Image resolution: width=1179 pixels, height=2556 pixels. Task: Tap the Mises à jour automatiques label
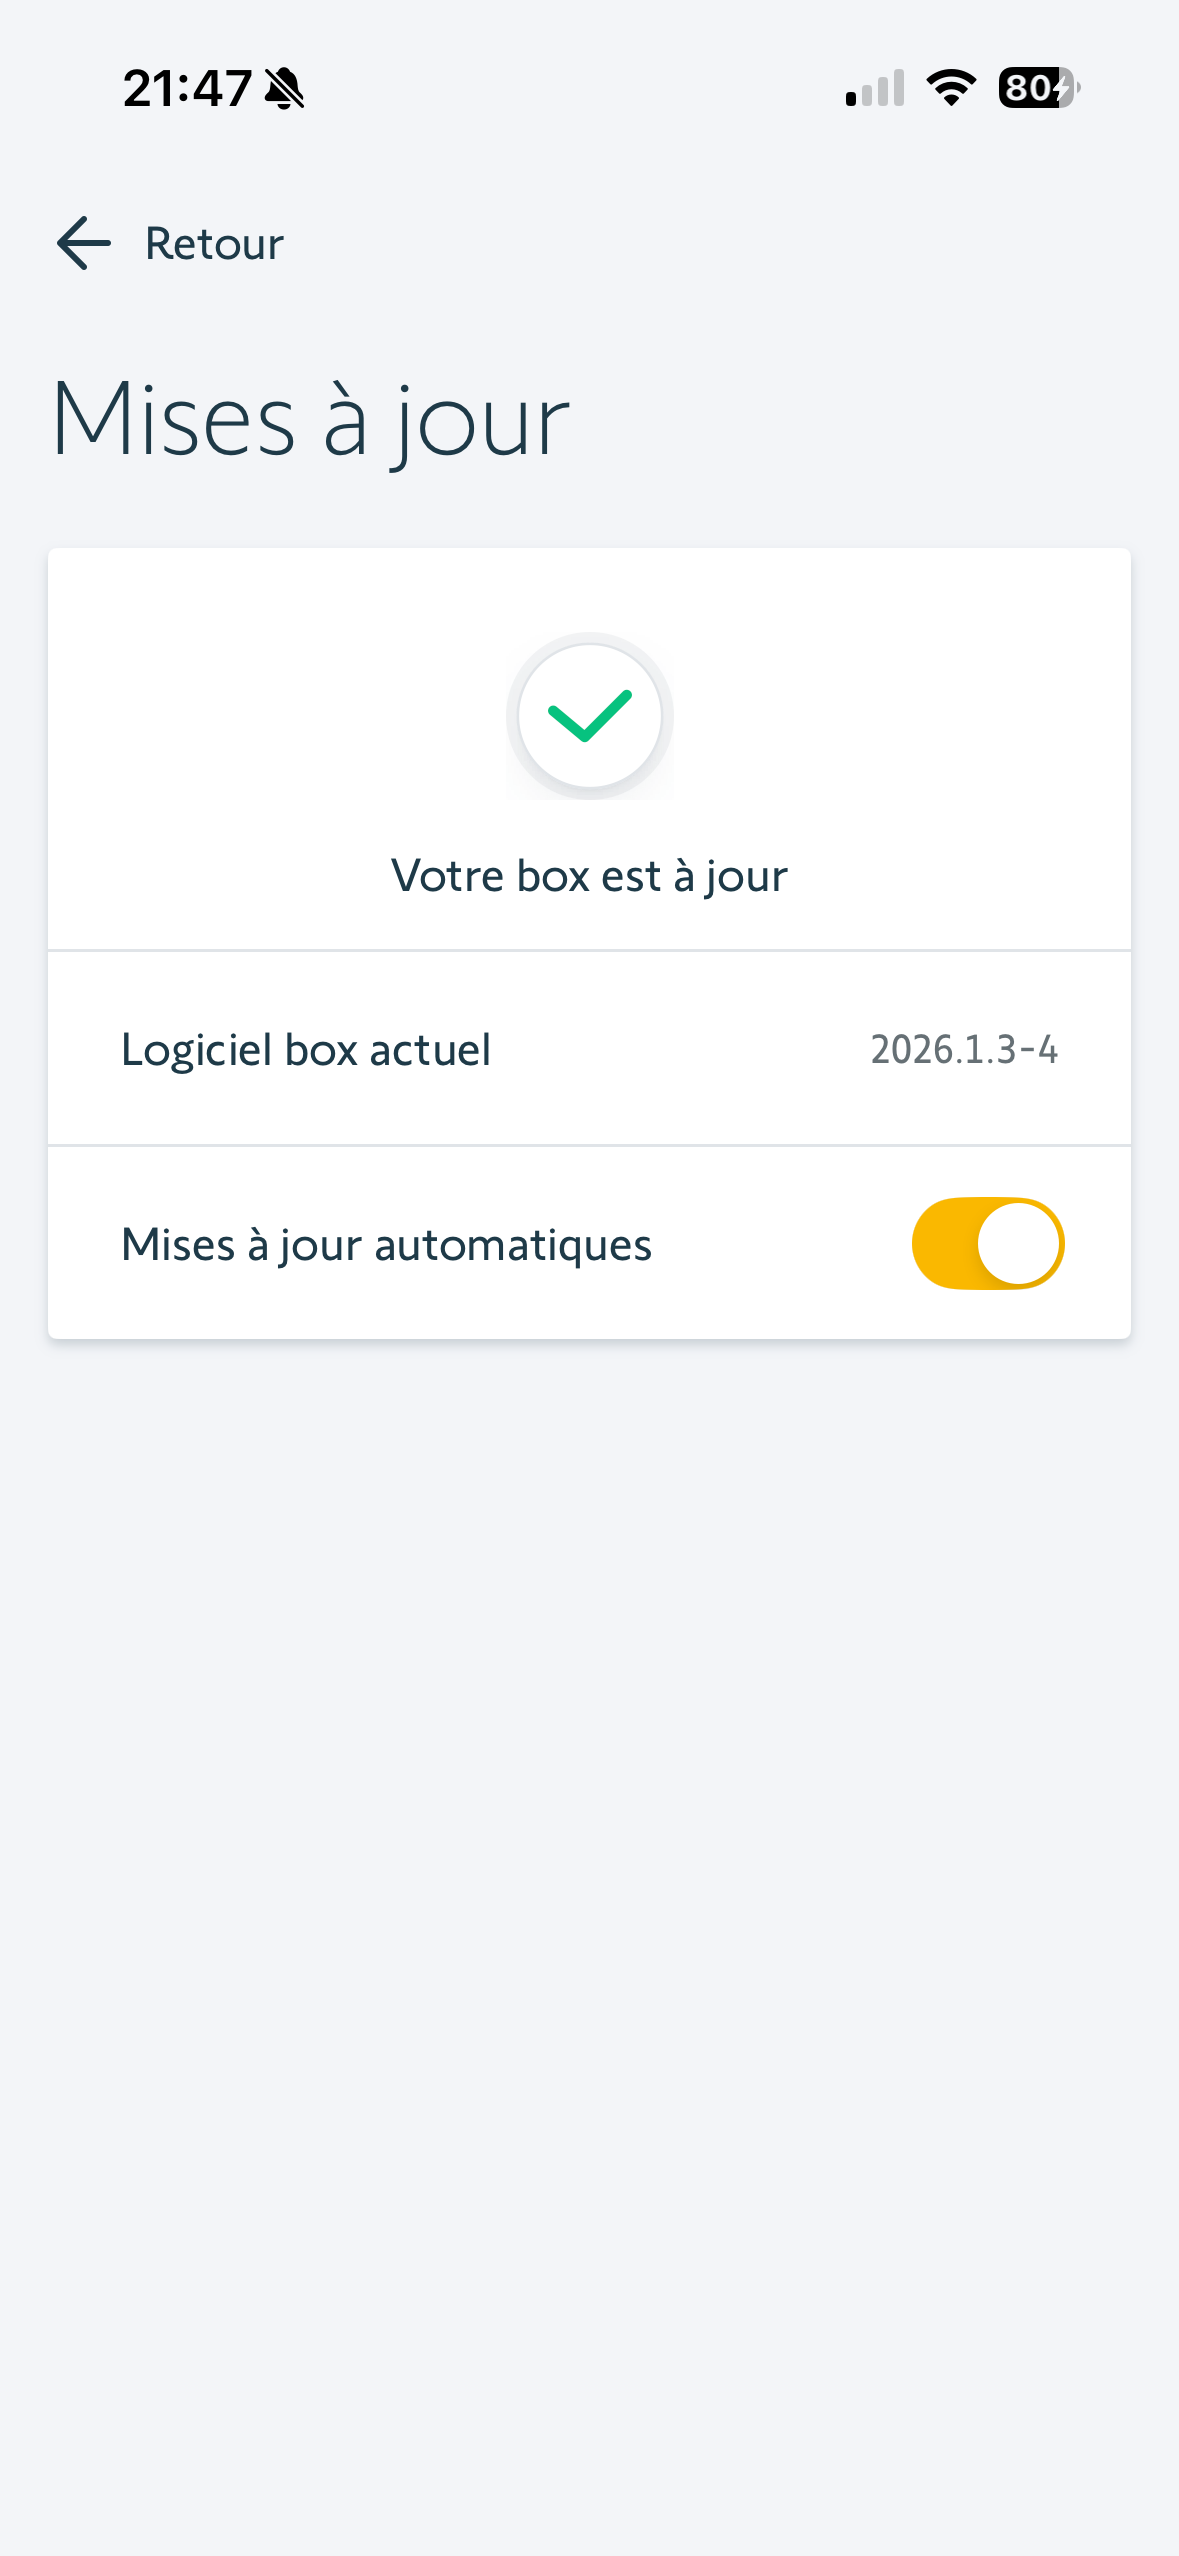click(x=386, y=1245)
